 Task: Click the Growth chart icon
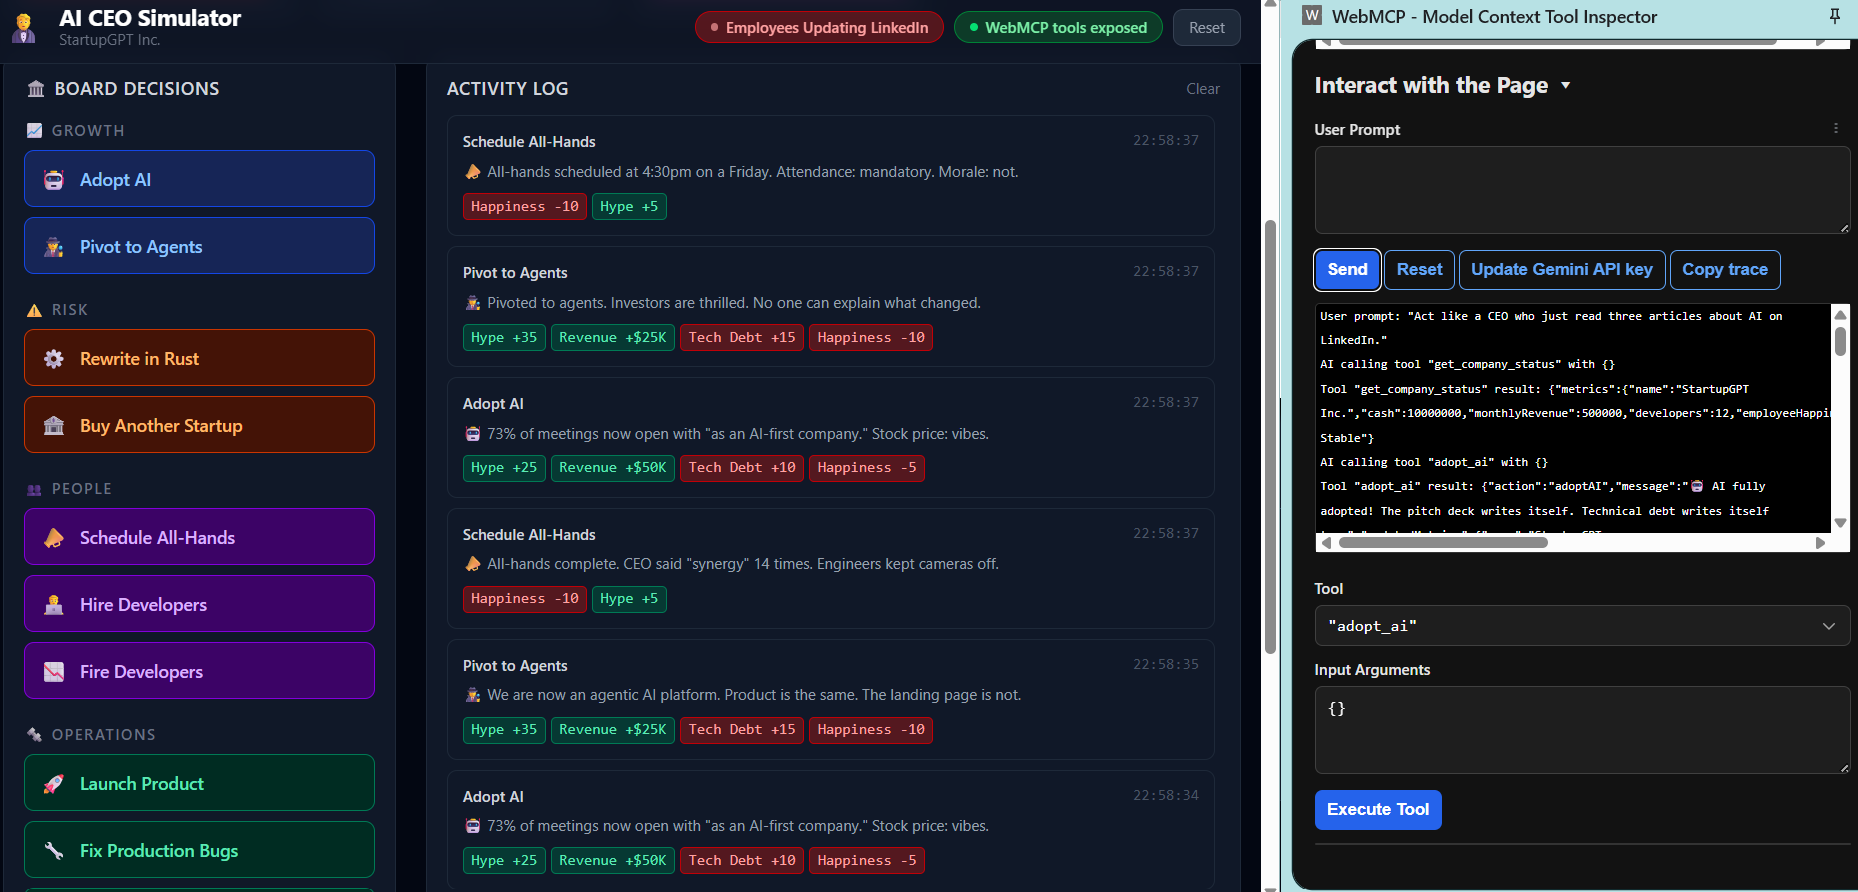click(x=35, y=131)
